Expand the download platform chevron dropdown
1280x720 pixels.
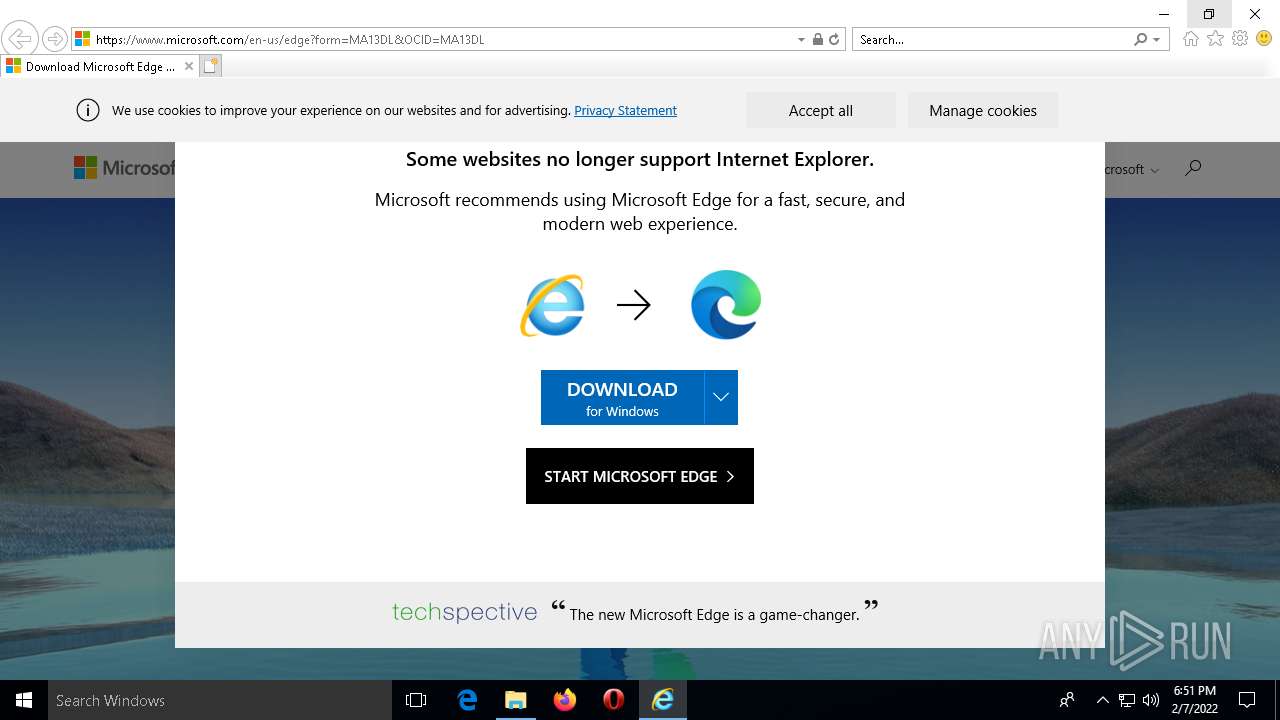tap(721, 398)
